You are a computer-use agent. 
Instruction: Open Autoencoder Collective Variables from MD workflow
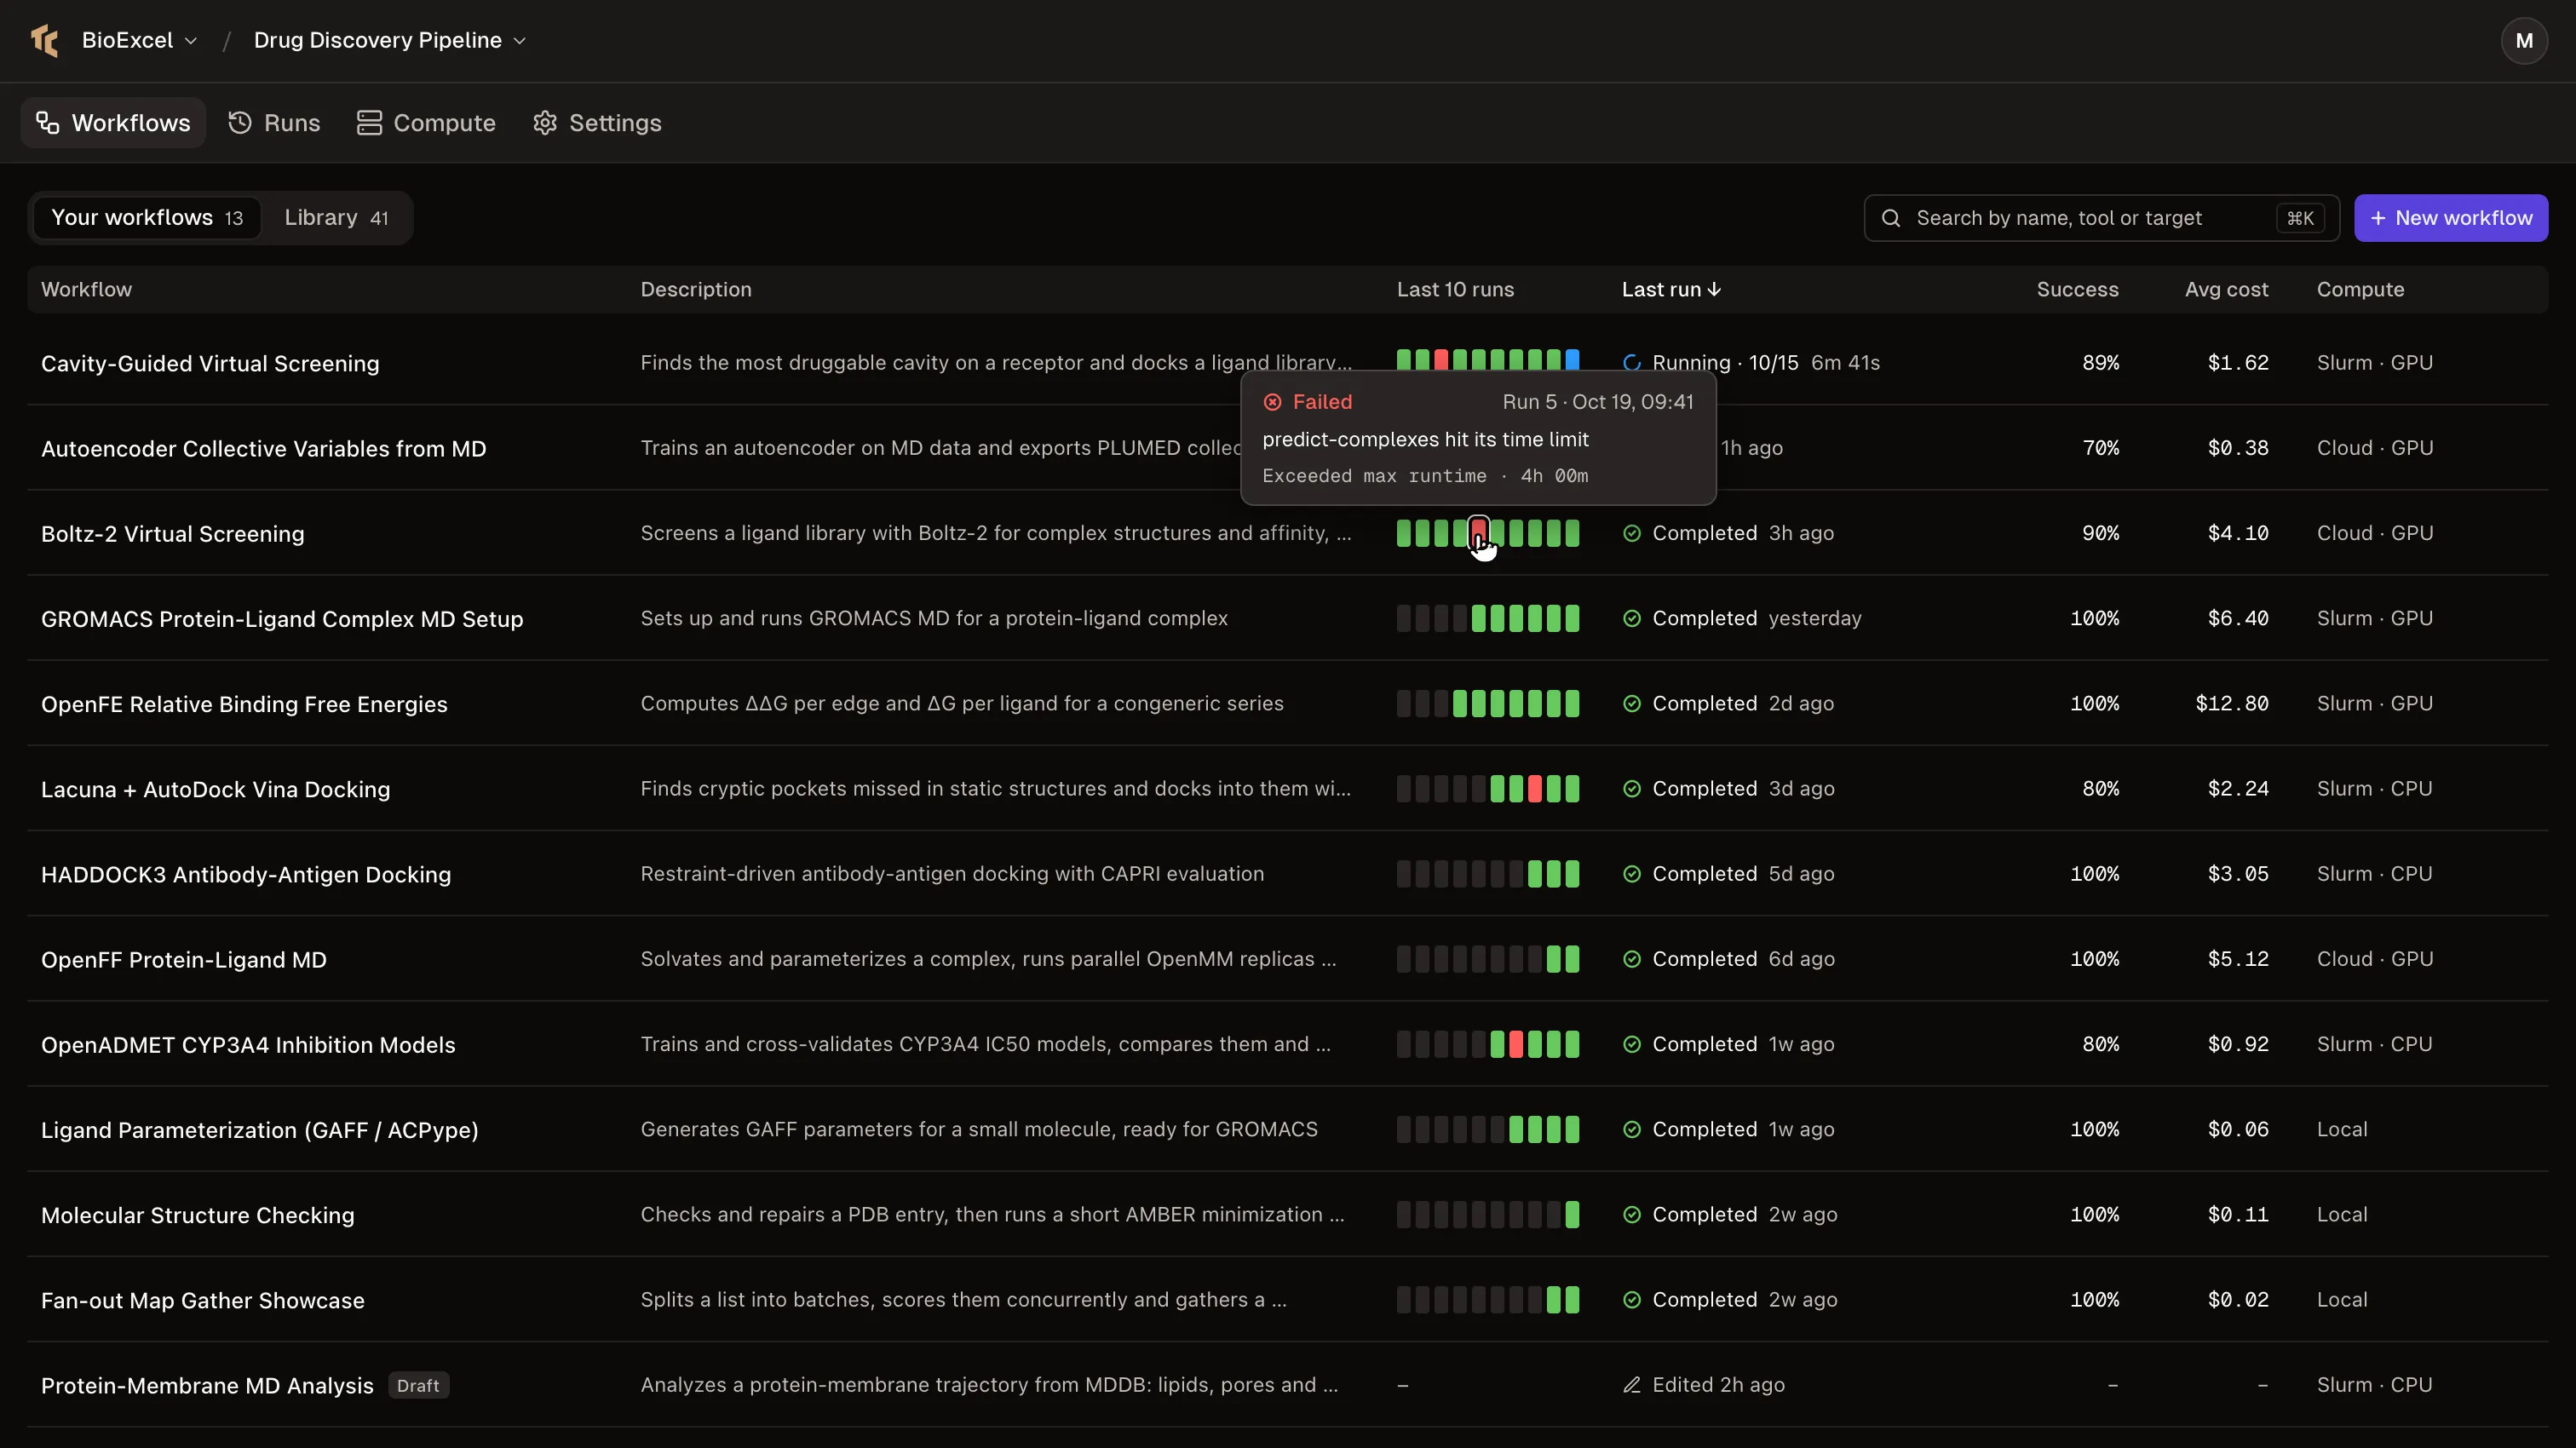point(263,449)
